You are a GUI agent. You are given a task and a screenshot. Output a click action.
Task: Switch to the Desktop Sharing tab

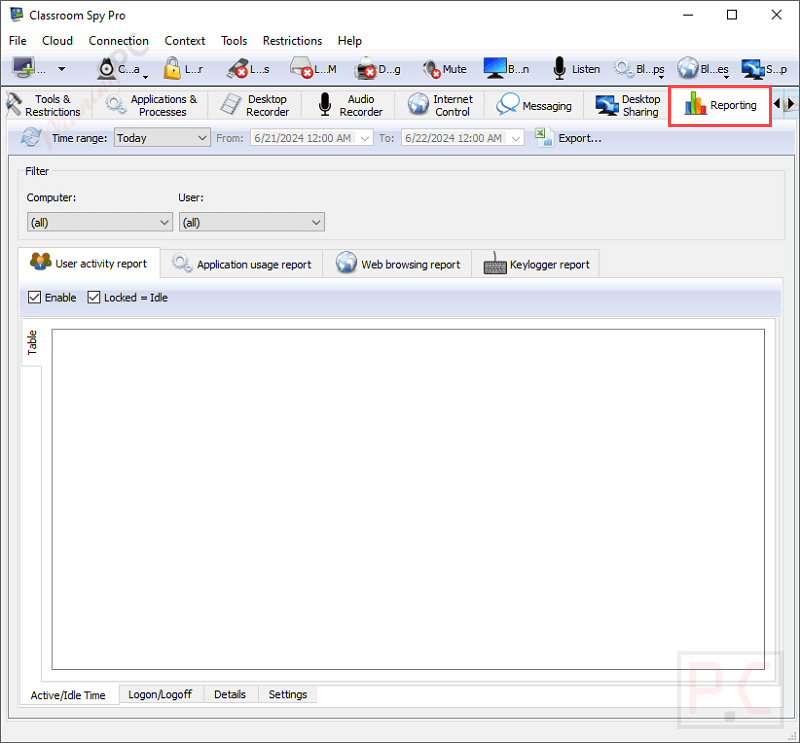[x=628, y=106]
